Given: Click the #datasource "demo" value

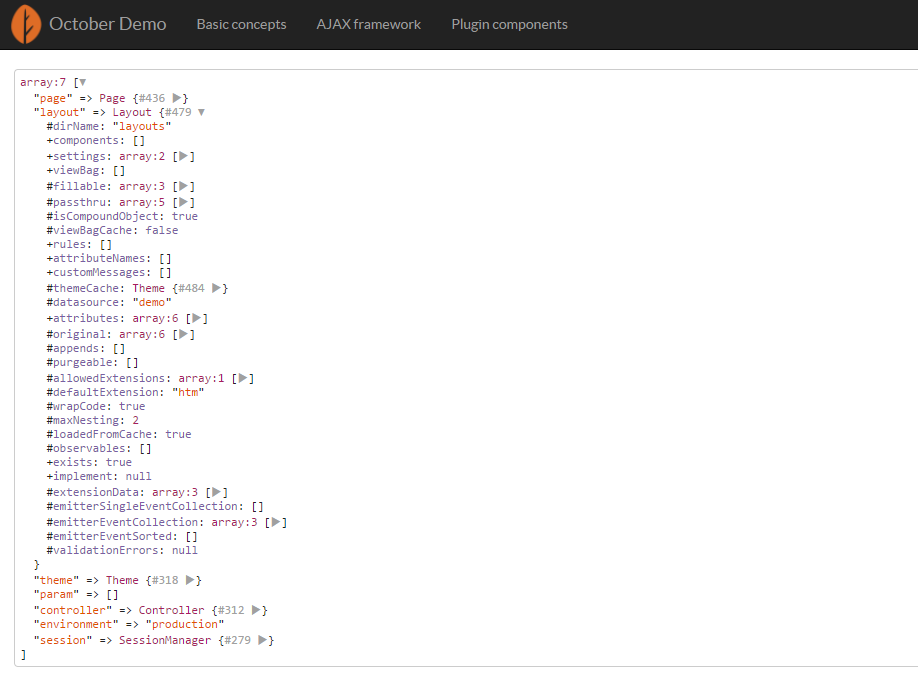Looking at the screenshot, I should coord(152,303).
